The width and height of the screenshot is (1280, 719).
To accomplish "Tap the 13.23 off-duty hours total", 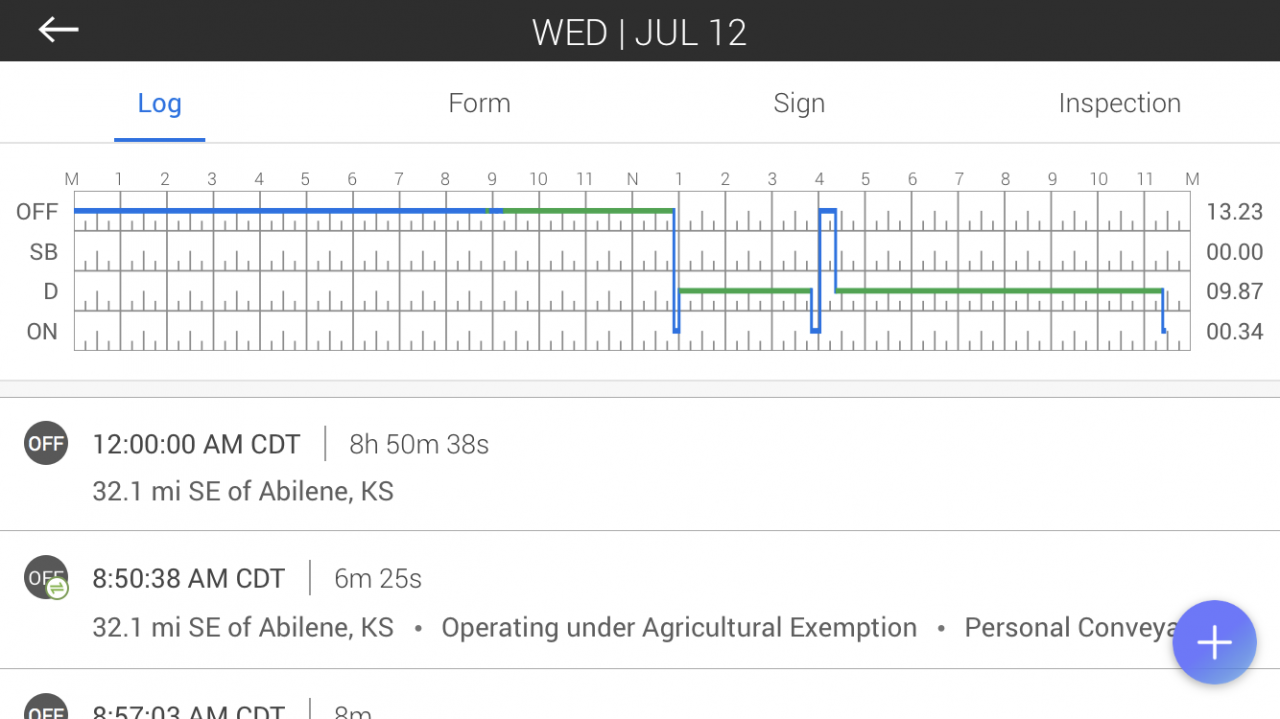I will point(1234,212).
